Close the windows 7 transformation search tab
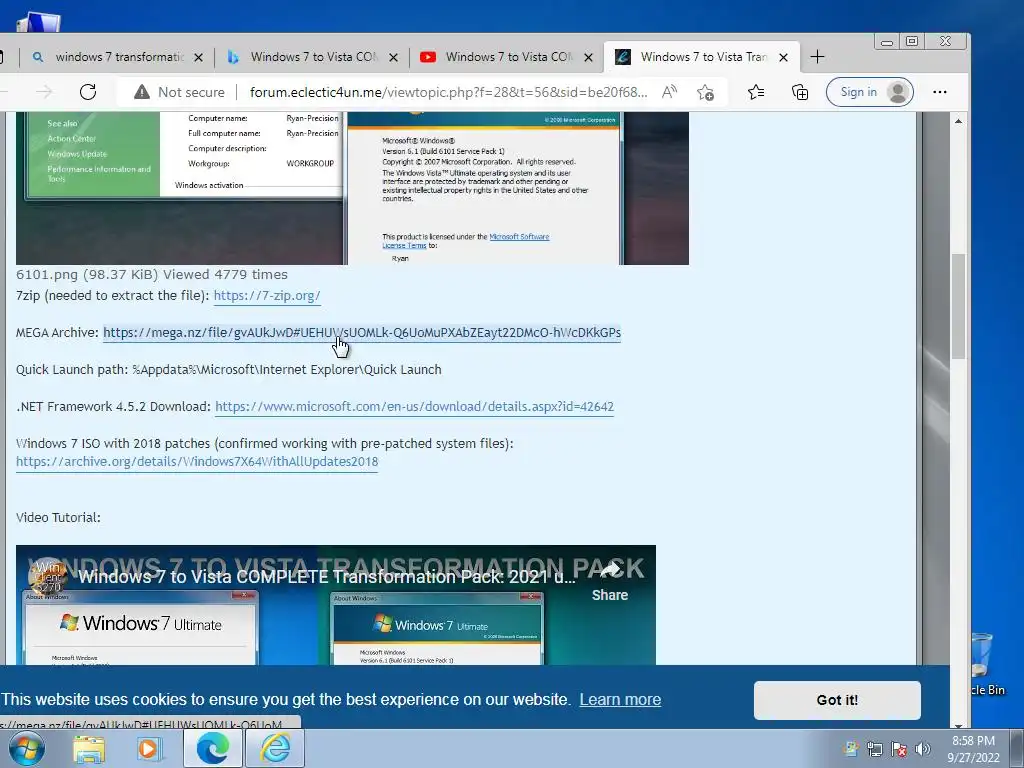 (199, 57)
